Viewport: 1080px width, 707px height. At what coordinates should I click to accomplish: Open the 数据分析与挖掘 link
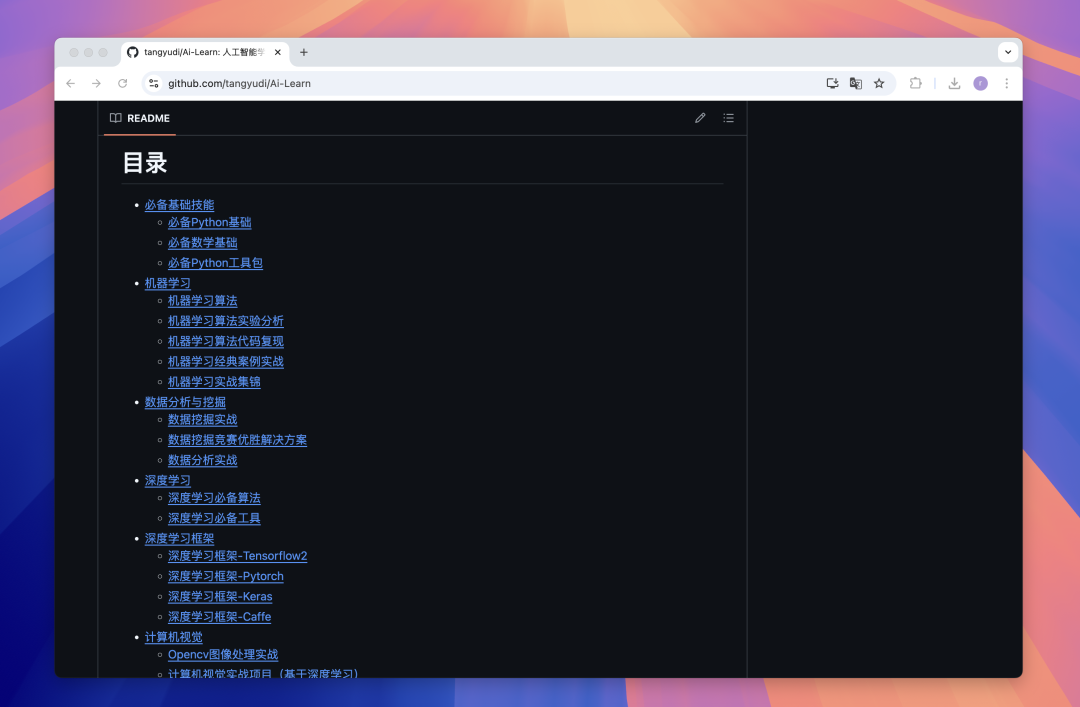[x=185, y=402]
